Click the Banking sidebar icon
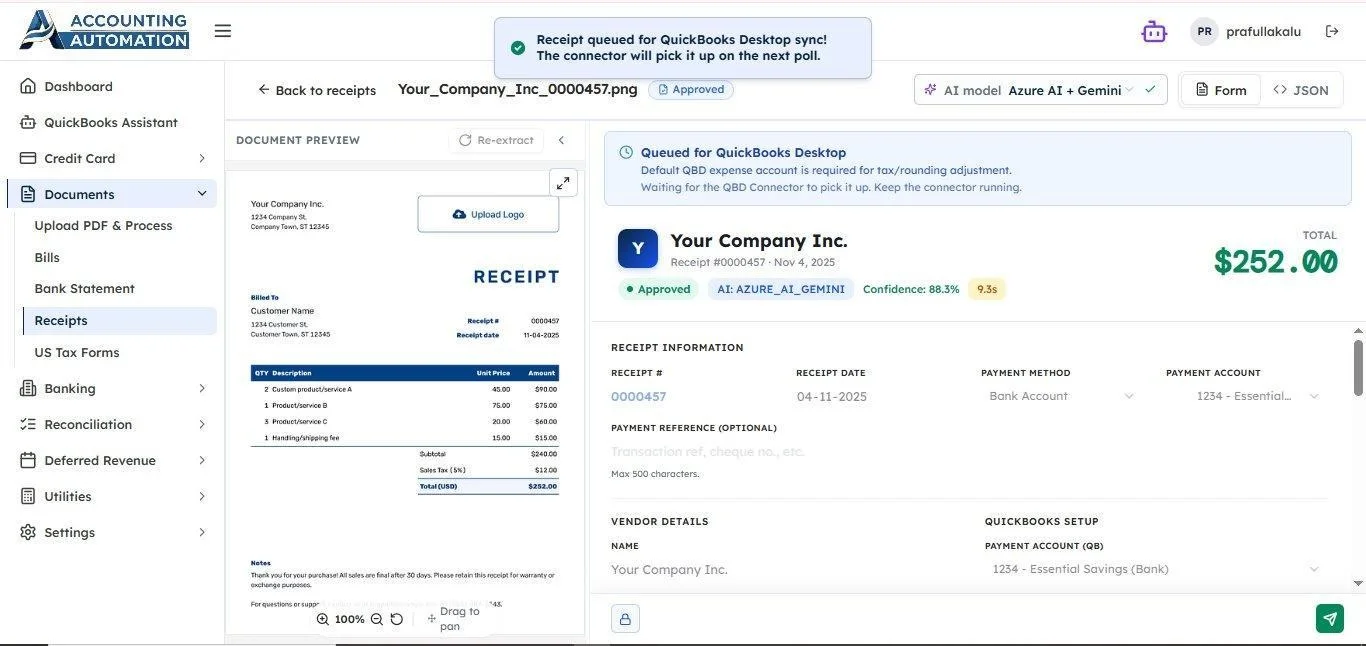 point(28,388)
